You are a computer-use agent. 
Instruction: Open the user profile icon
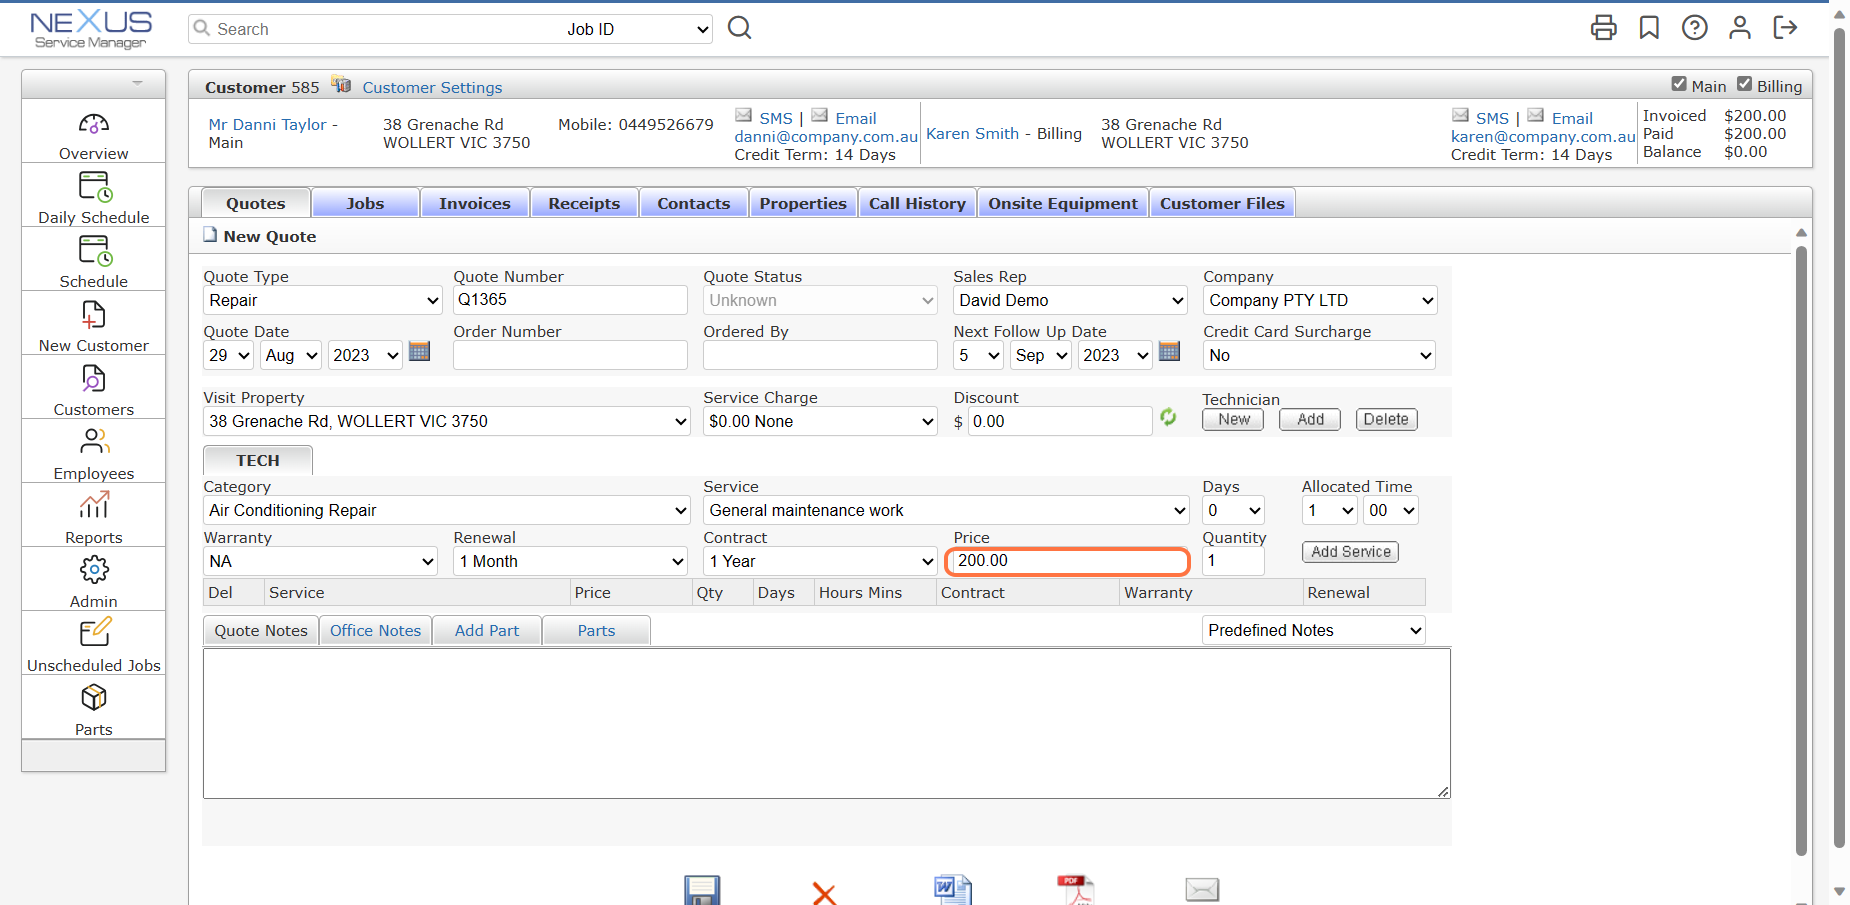coord(1740,27)
